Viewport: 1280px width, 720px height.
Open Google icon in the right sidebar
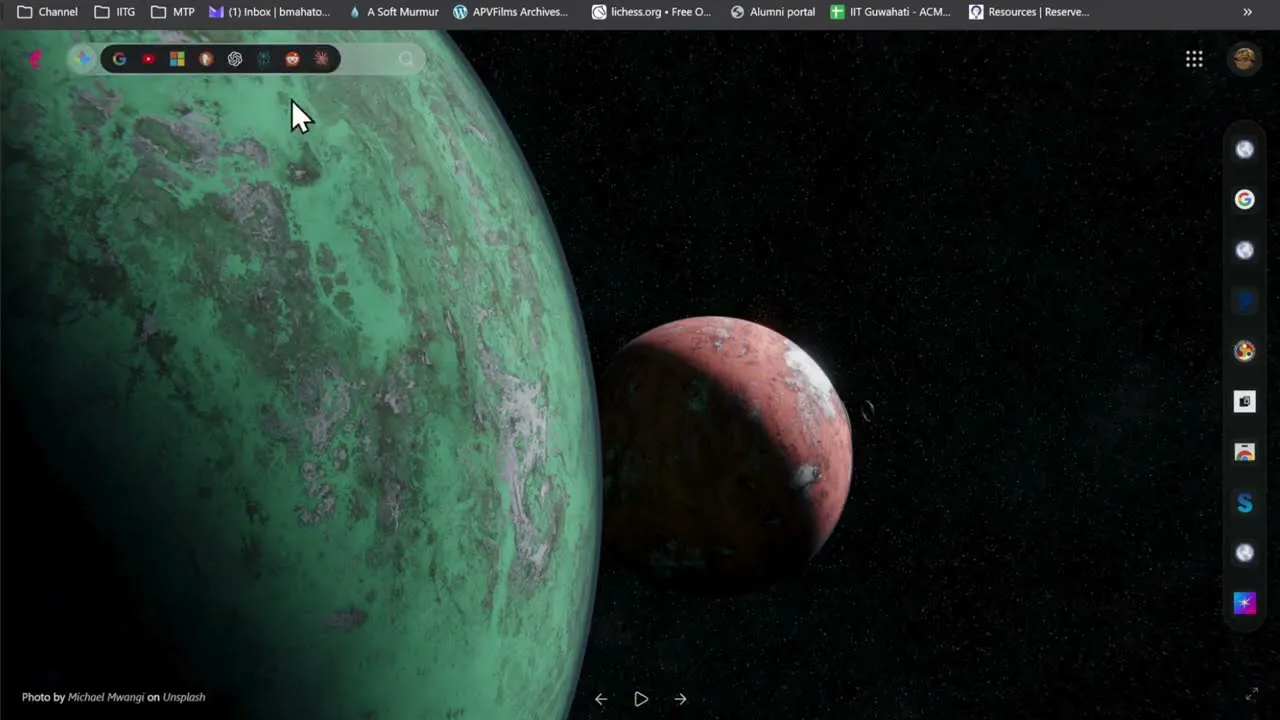pos(1244,200)
